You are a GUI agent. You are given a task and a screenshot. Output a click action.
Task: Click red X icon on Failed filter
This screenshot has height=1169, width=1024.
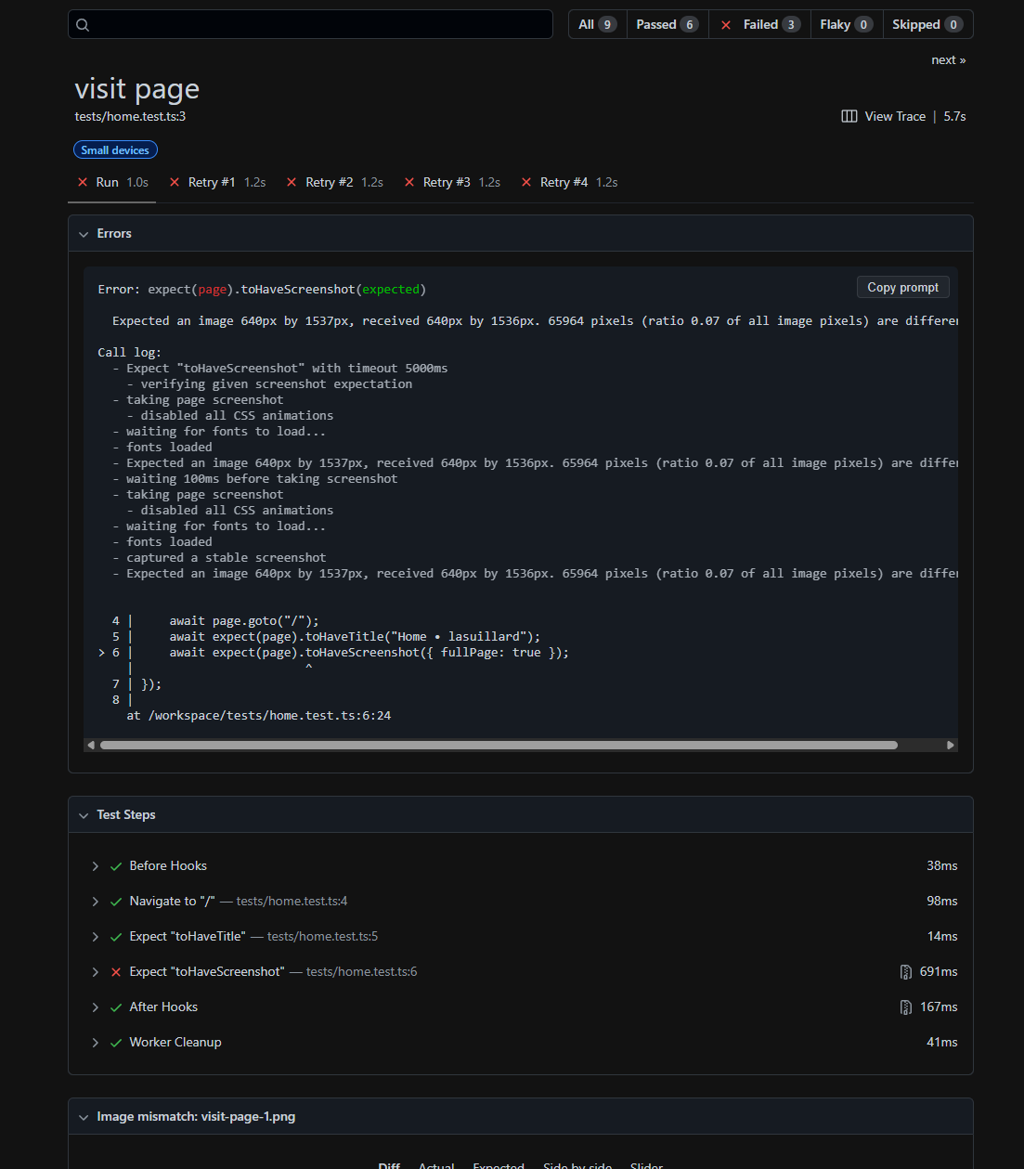click(726, 25)
